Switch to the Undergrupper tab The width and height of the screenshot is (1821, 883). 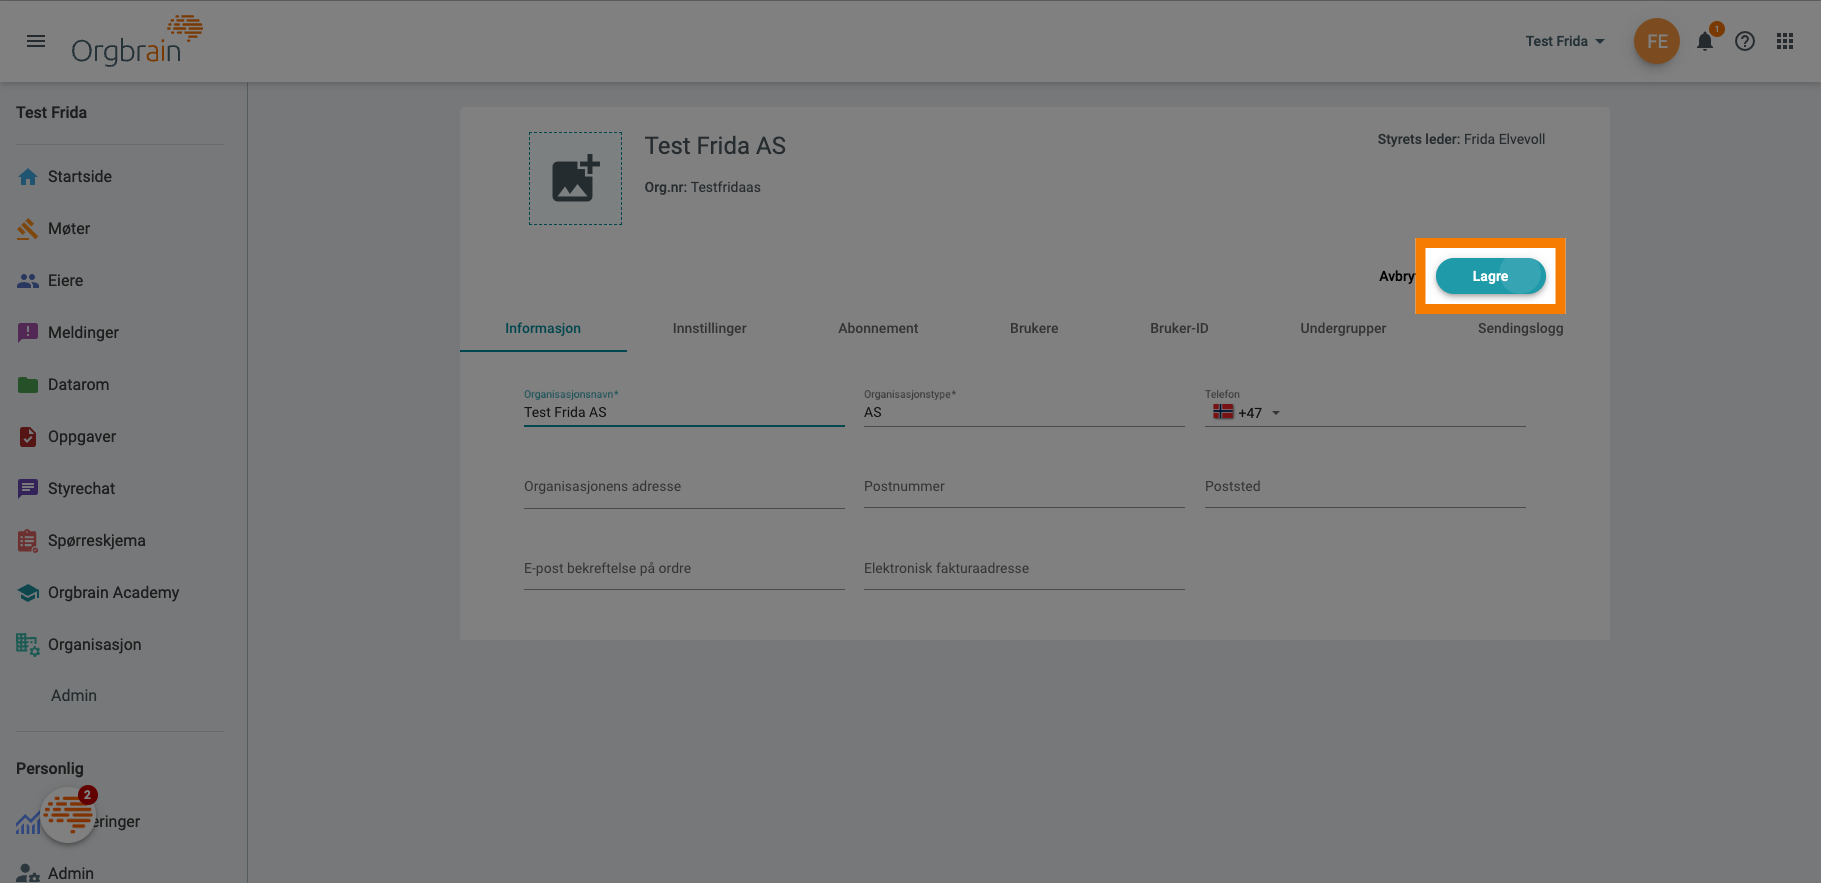(1343, 328)
